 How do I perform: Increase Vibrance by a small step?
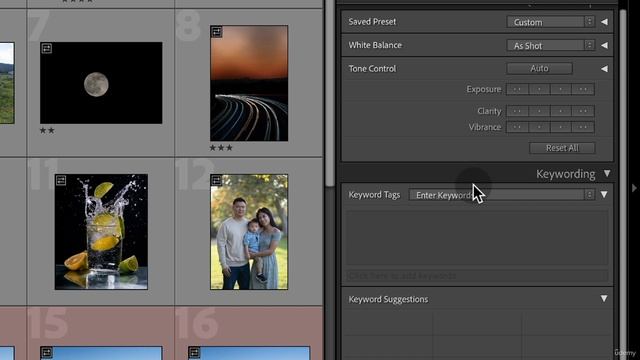point(561,127)
